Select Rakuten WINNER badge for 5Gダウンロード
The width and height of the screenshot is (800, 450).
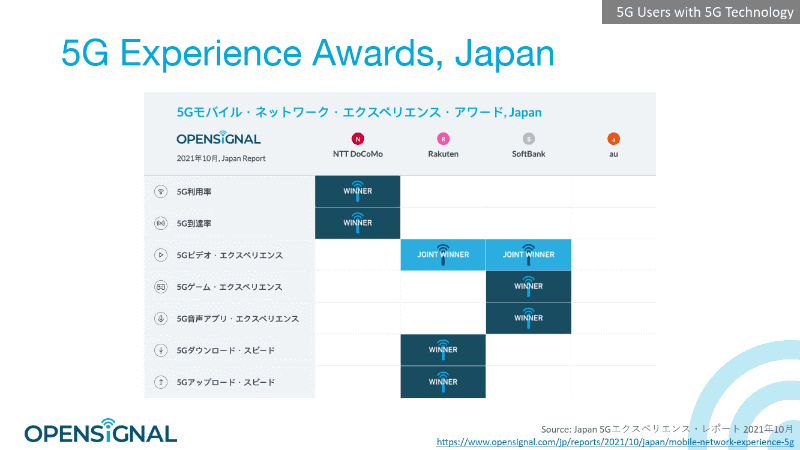(443, 350)
